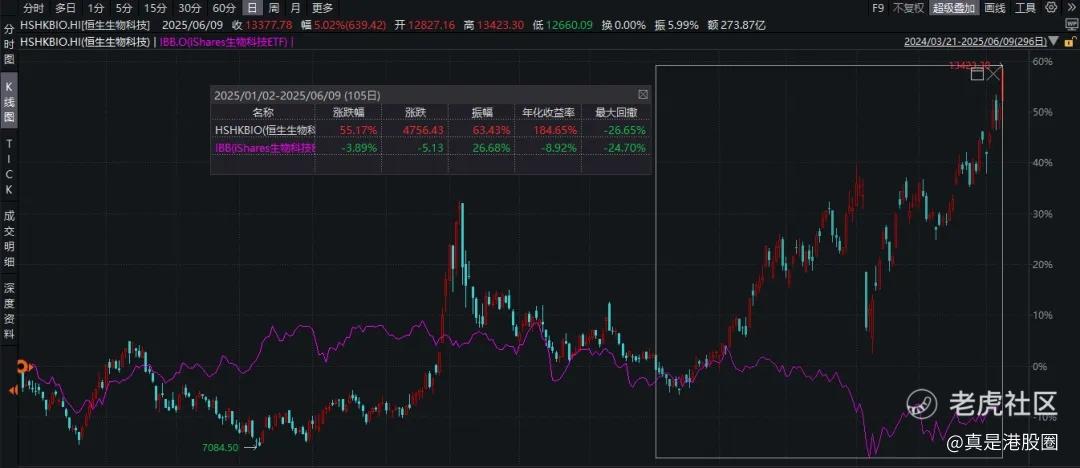Select the 周 weekly interval
Viewport: 1080px width, 468px height.
click(274, 8)
